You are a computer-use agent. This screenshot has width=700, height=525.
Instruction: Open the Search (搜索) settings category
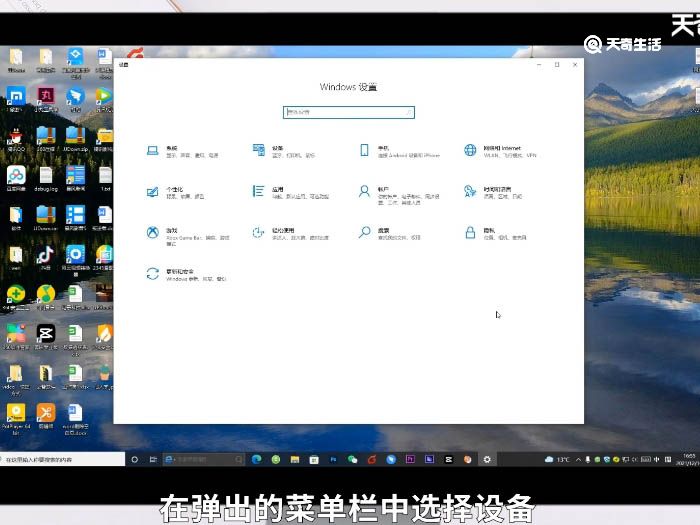pos(383,233)
